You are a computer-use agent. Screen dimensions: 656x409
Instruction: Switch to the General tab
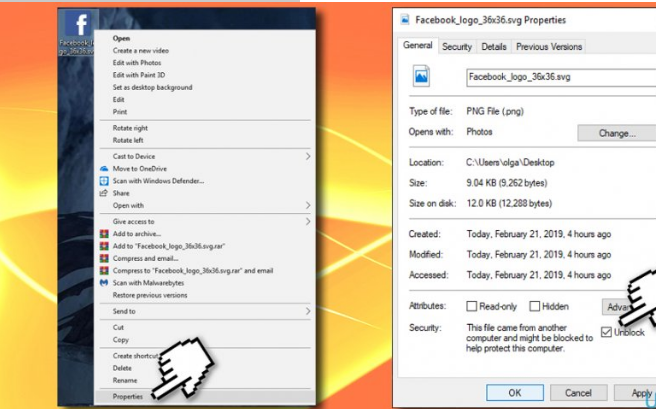click(418, 45)
